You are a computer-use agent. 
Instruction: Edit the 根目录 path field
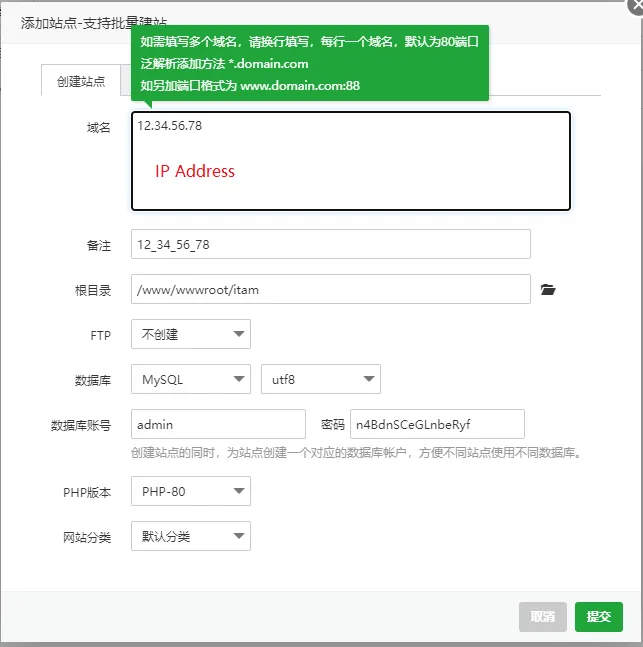click(x=331, y=289)
